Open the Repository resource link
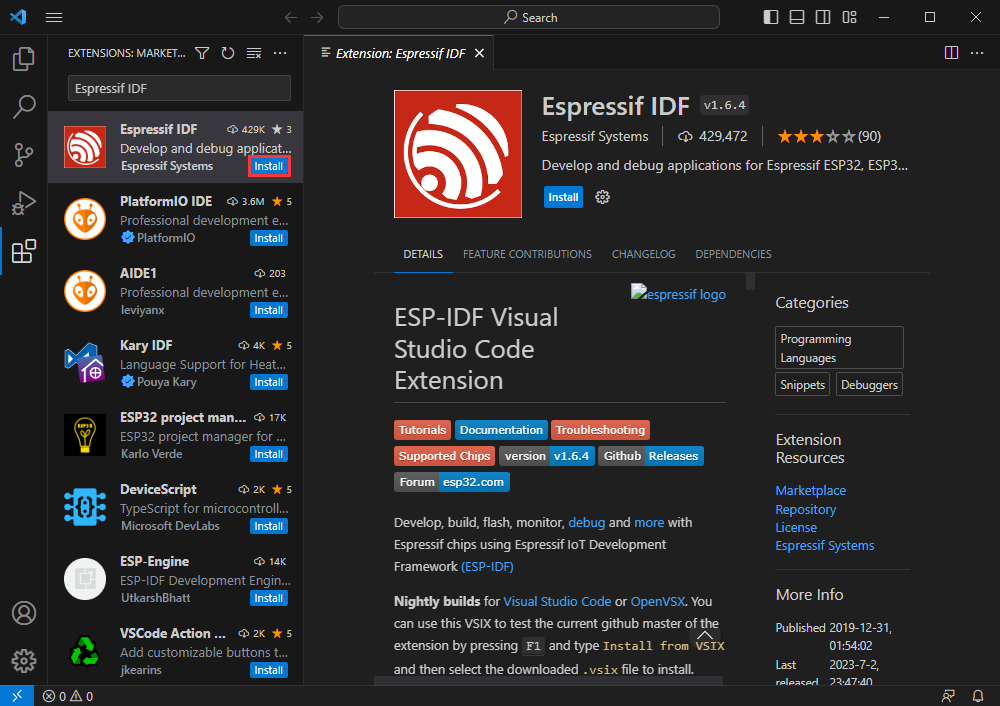Image resolution: width=1000 pixels, height=706 pixels. (x=805, y=510)
